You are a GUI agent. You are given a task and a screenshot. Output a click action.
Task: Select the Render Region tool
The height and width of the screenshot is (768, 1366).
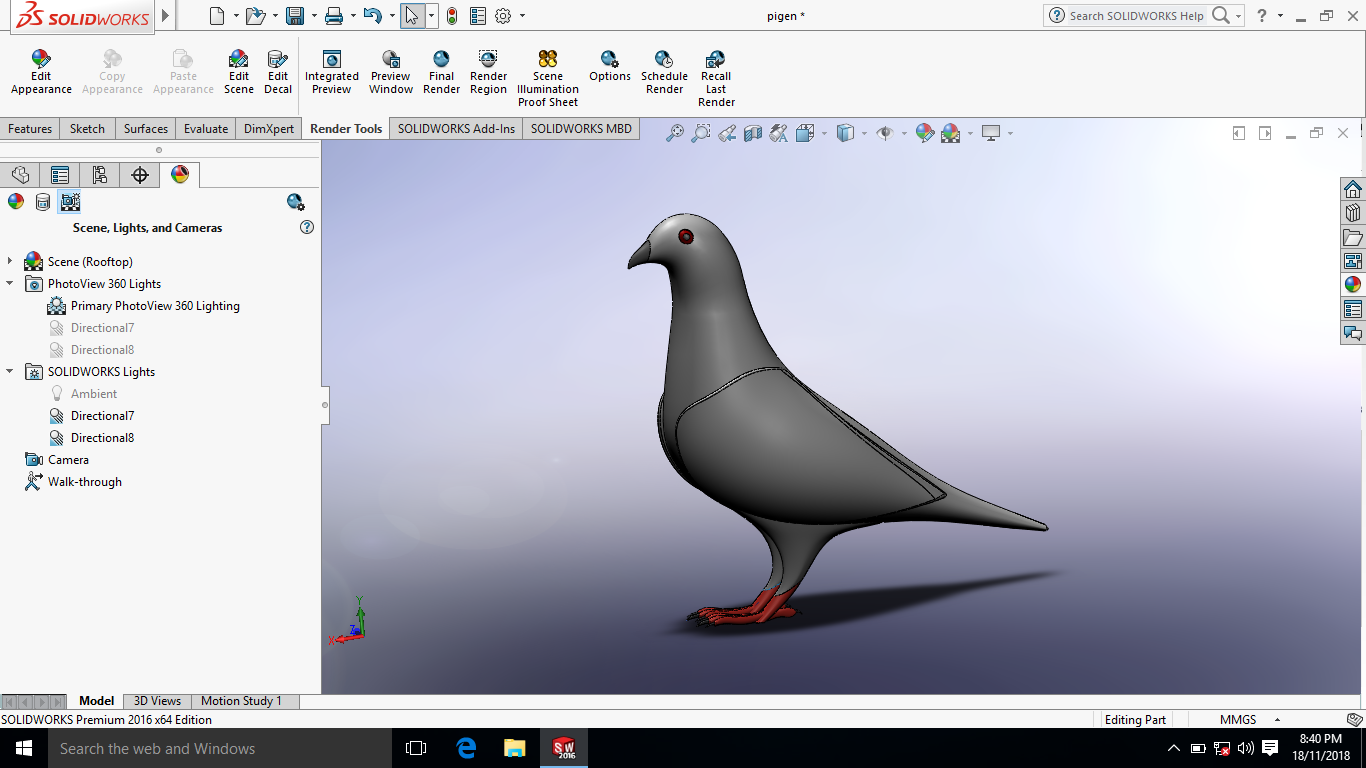coord(488,72)
